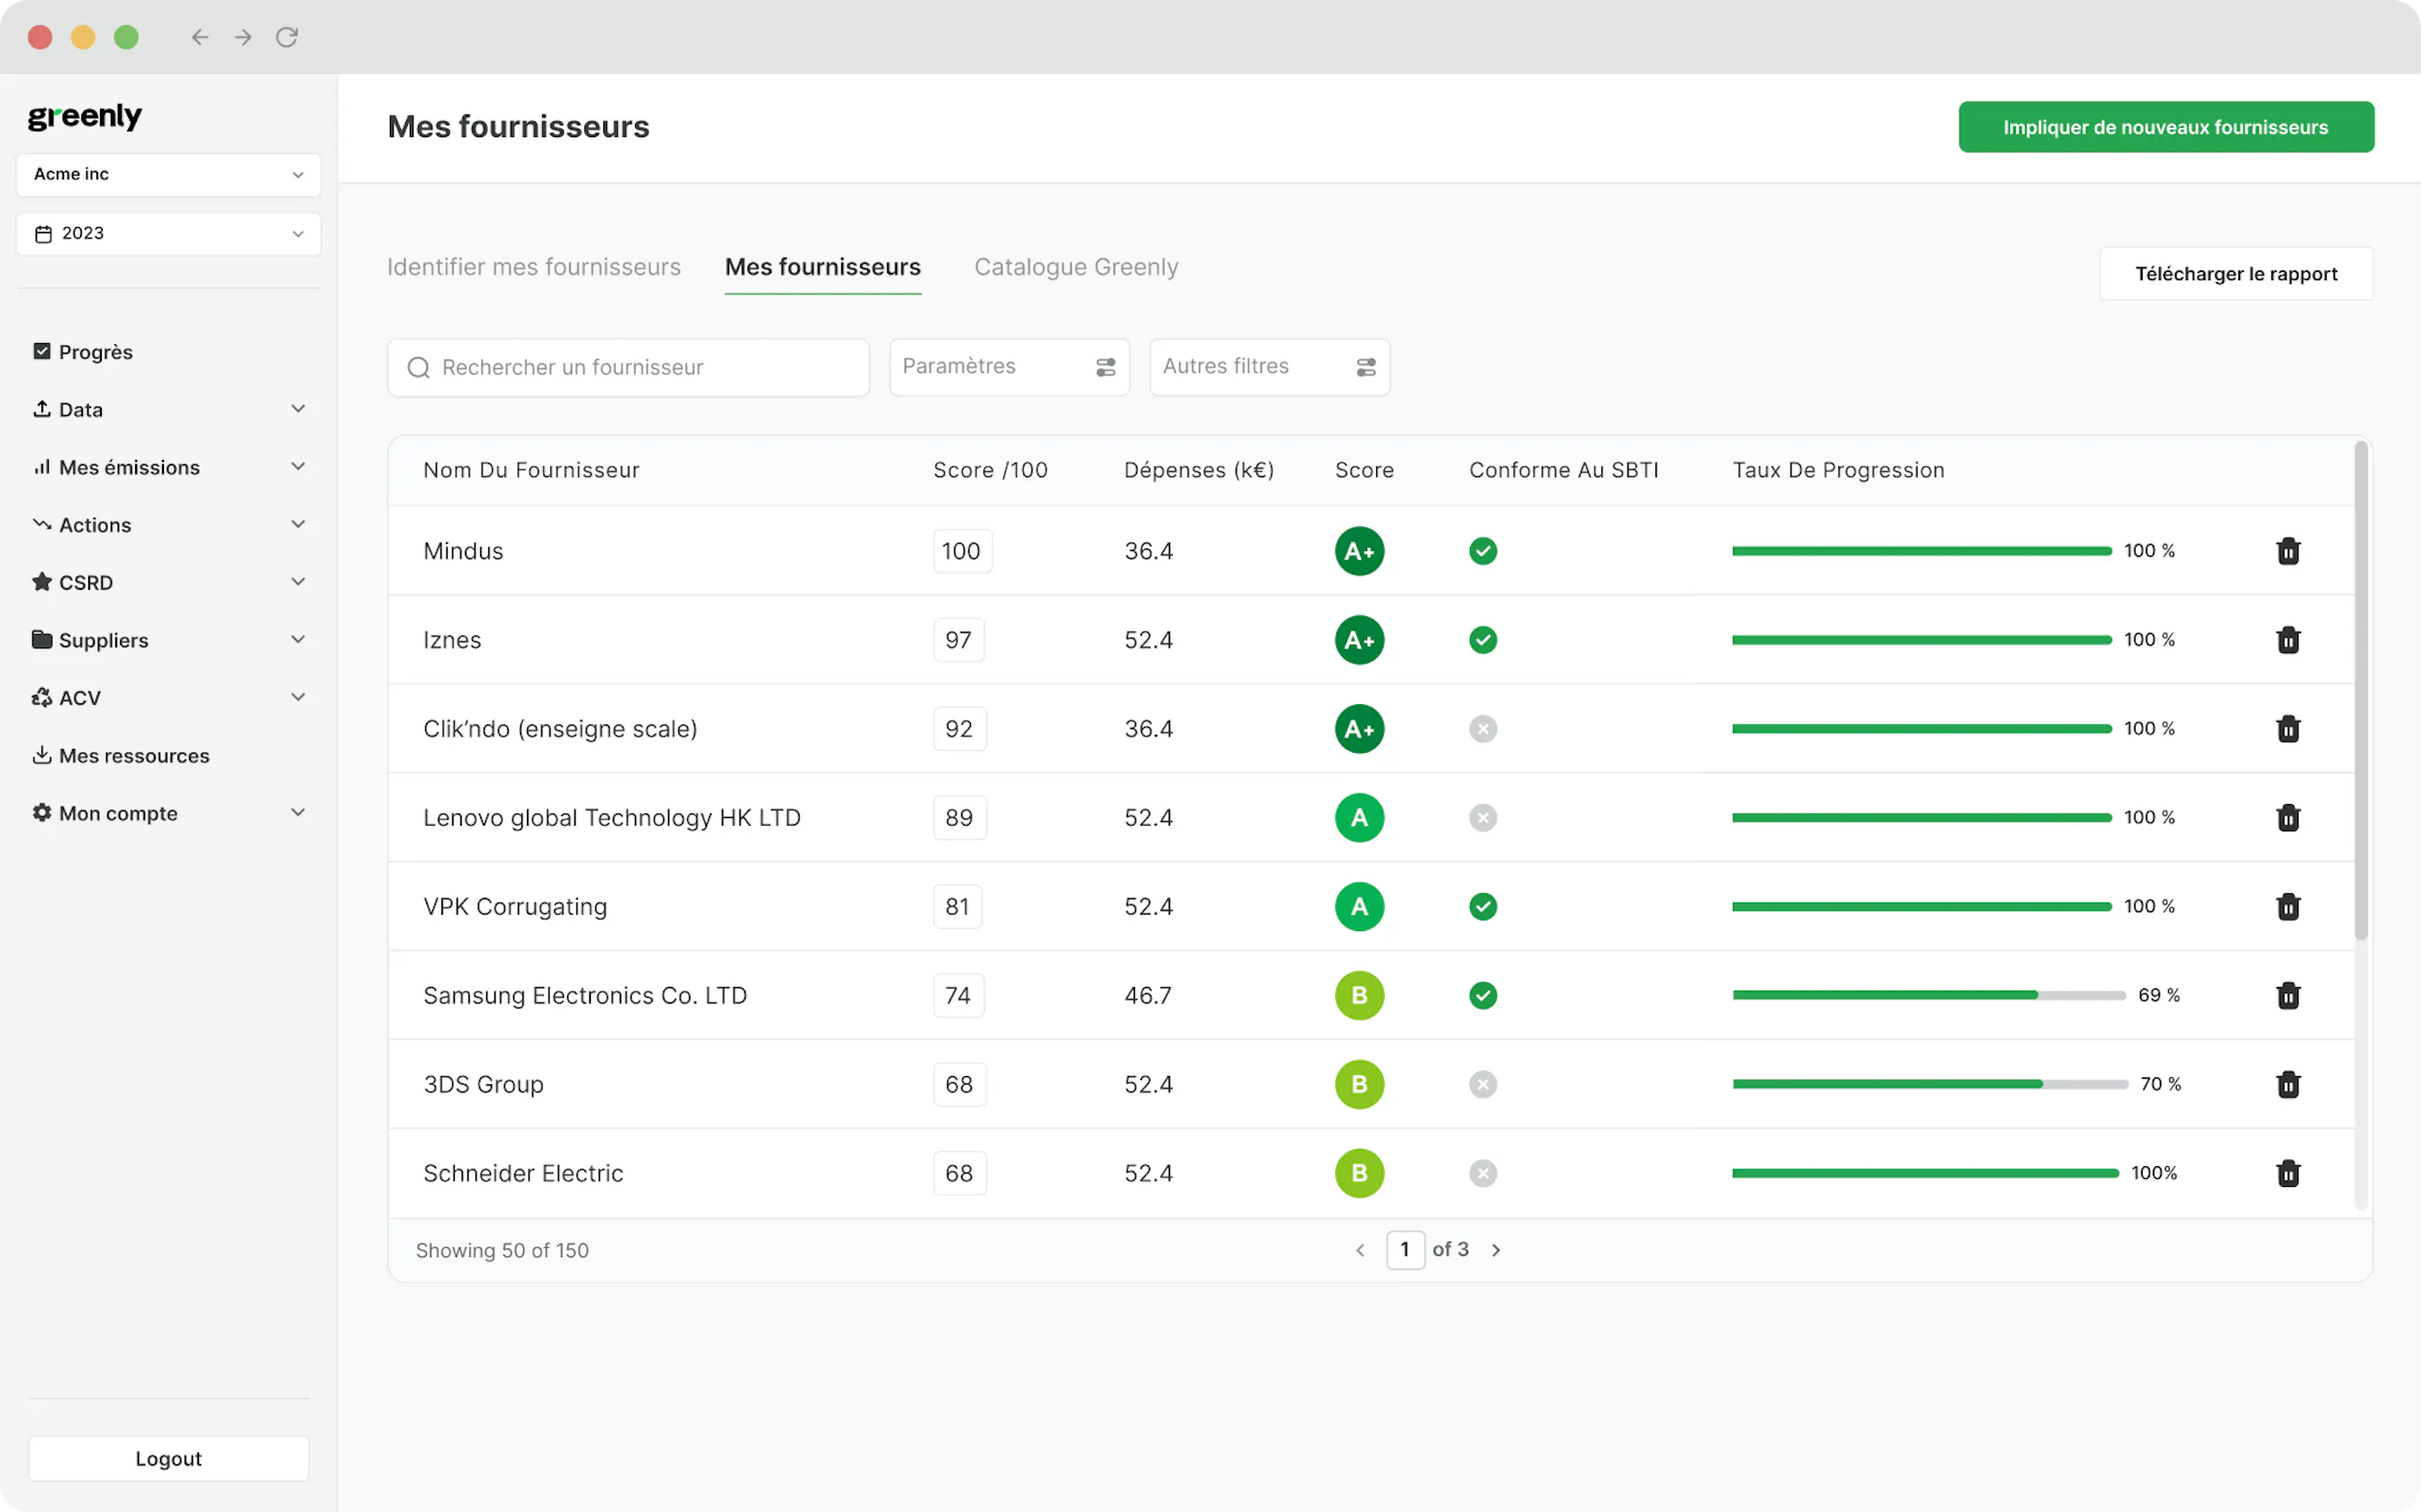Image resolution: width=2421 pixels, height=1512 pixels.
Task: Click the trash icon for VPK Corrugating
Action: click(2288, 907)
